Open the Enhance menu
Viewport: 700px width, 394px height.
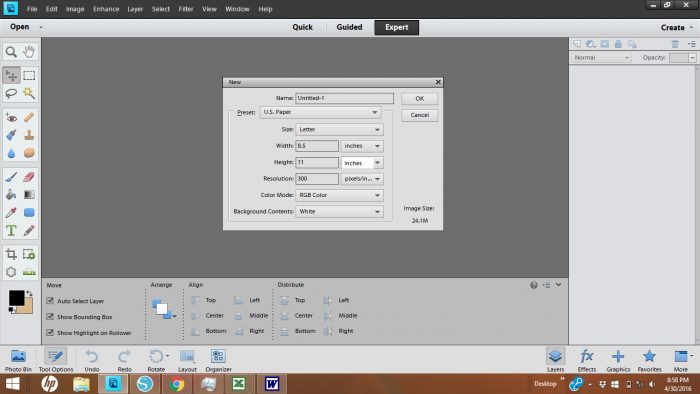coord(106,9)
